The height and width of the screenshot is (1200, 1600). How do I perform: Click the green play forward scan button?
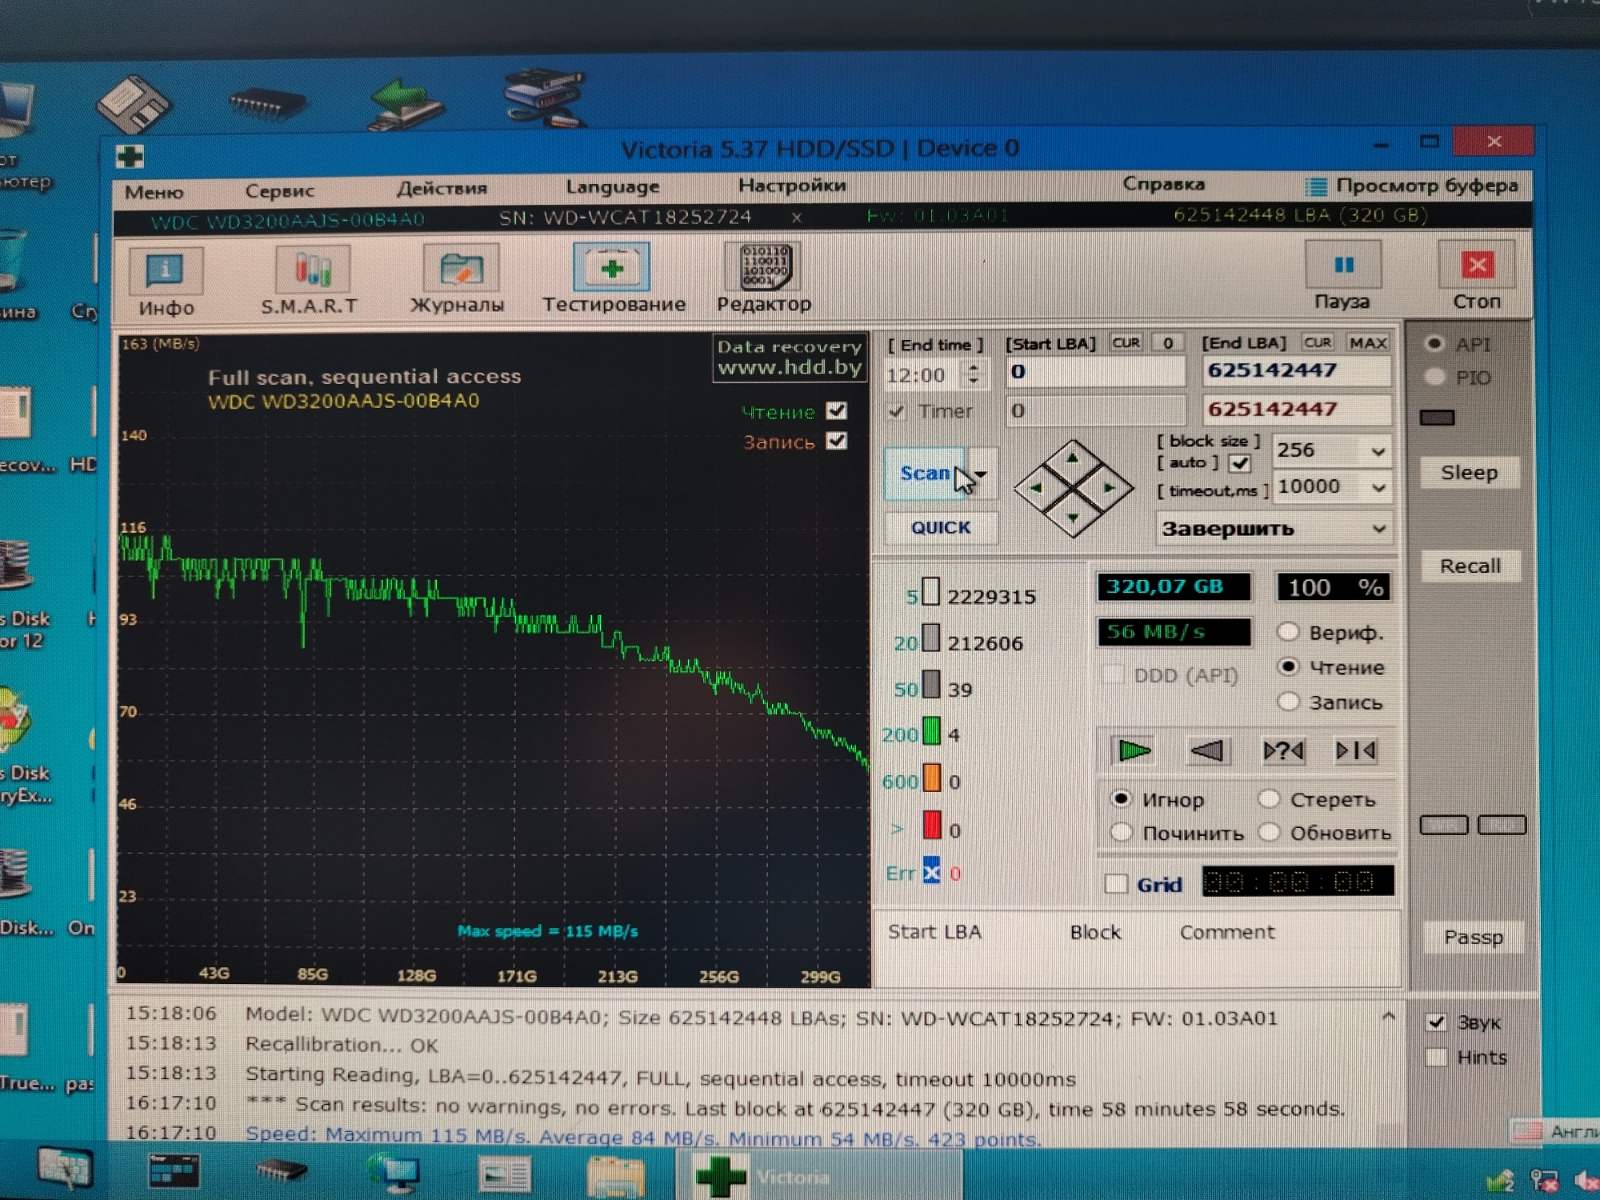pos(1134,750)
